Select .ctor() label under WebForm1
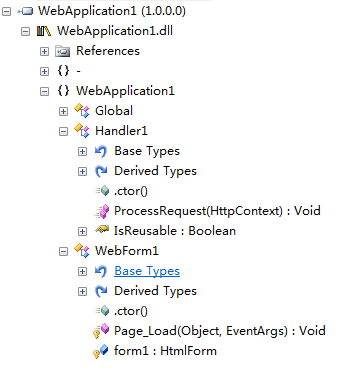Viewport: 360px width, 375px height. (x=131, y=311)
